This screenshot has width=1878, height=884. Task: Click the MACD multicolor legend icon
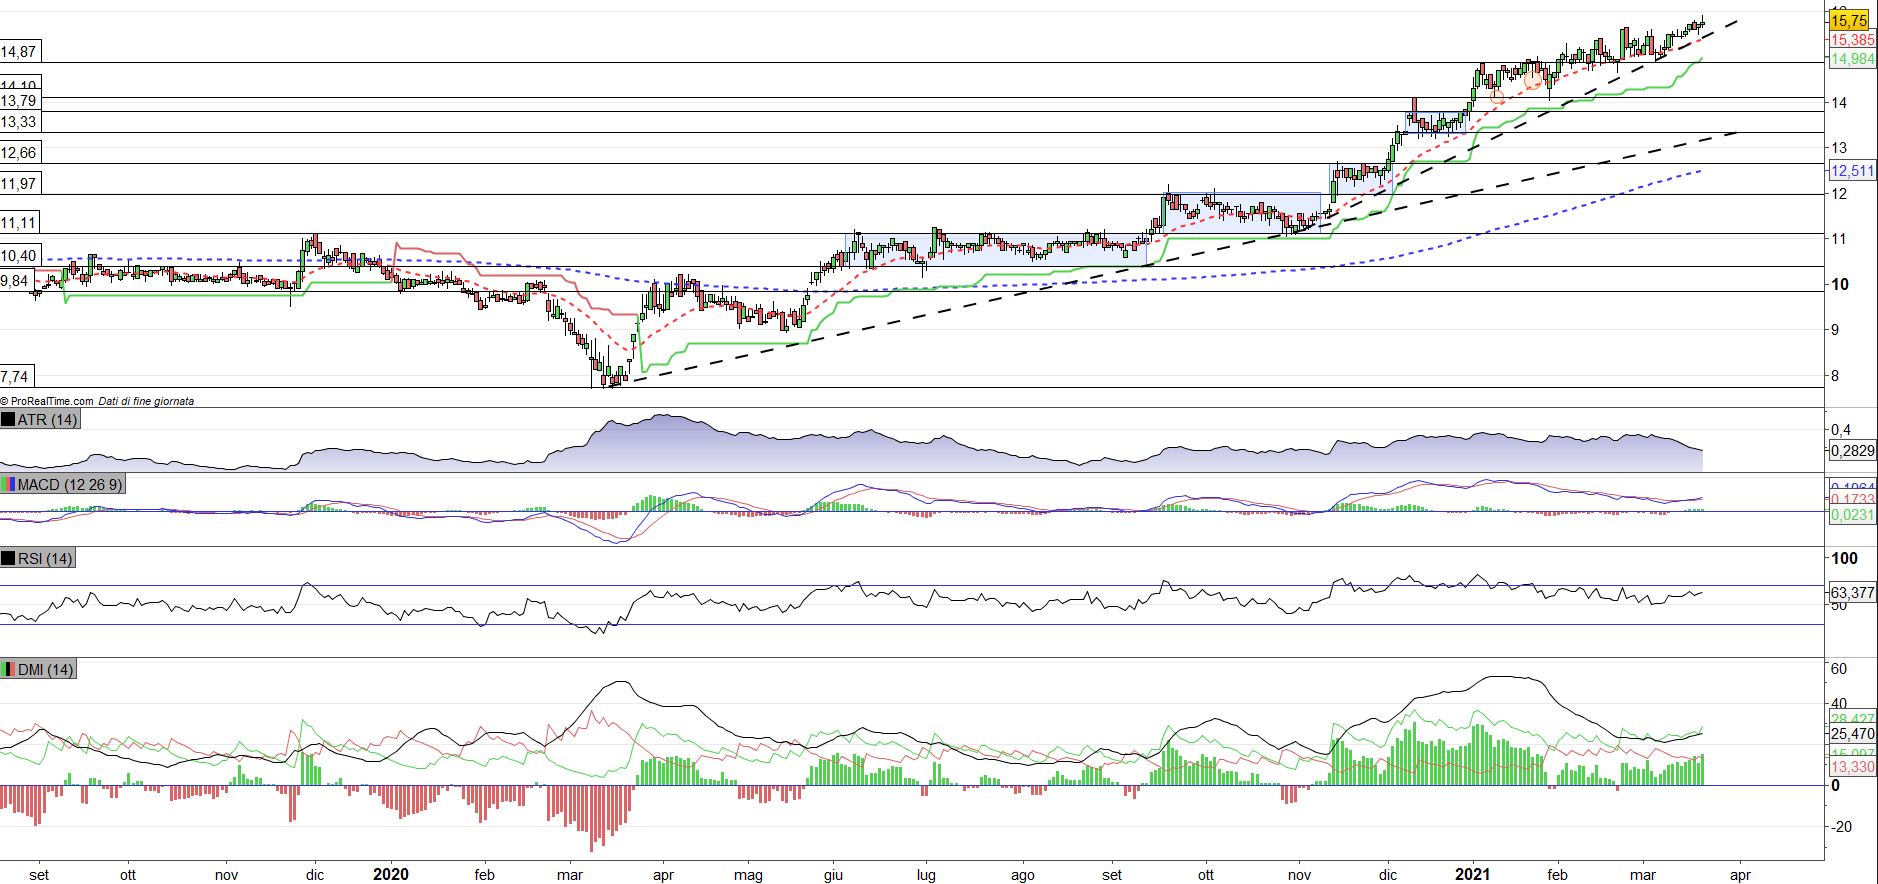coord(8,485)
